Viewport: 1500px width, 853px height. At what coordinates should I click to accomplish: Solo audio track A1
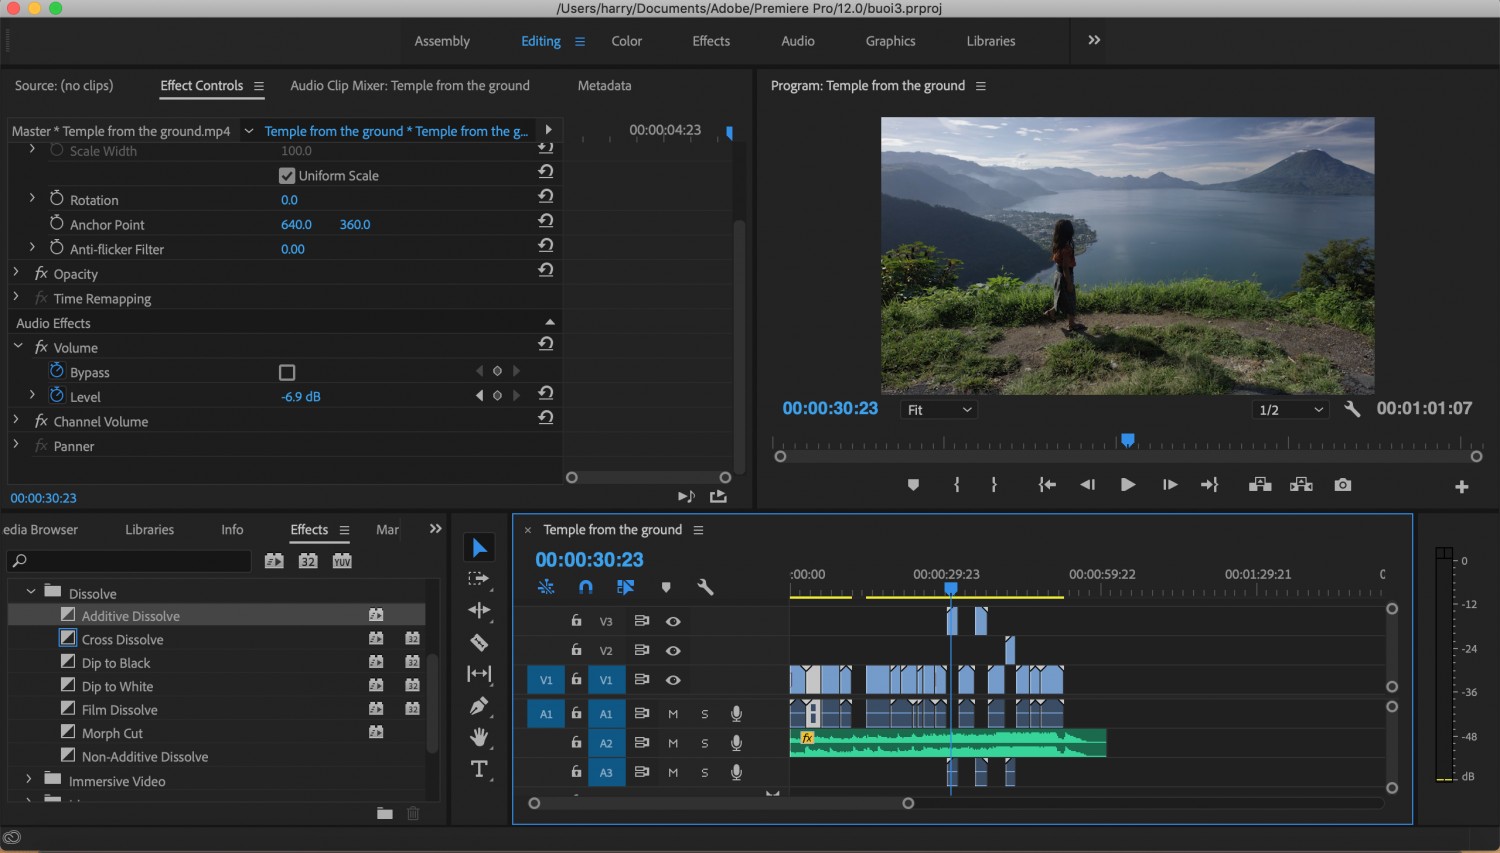pos(705,714)
